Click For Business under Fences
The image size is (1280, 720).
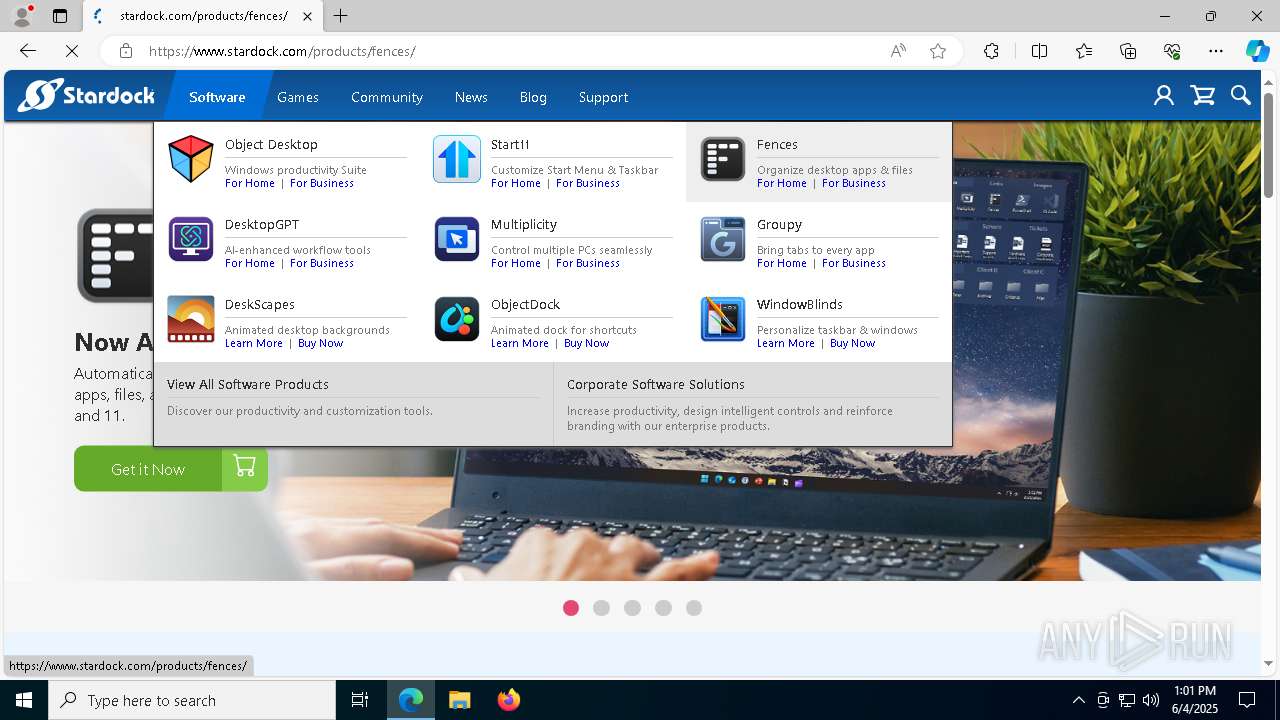(x=854, y=183)
